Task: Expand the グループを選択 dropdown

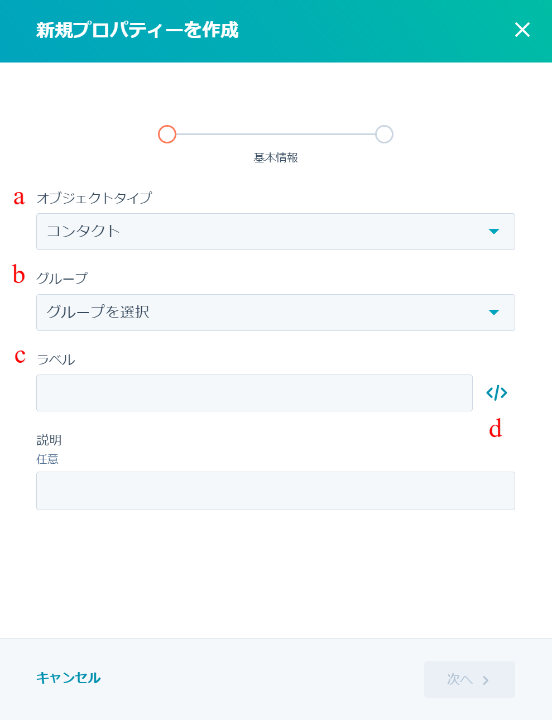Action: 276,312
